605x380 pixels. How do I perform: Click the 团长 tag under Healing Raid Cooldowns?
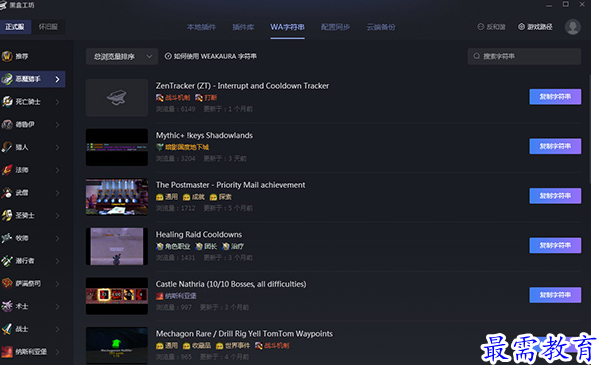pyautogui.click(x=206, y=247)
